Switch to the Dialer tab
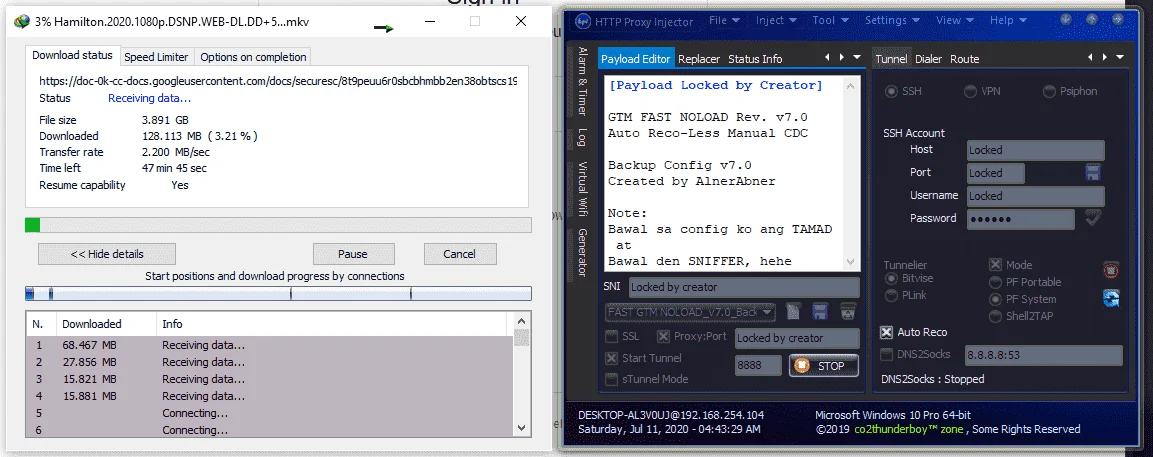The height and width of the screenshot is (457, 1153). tap(928, 59)
